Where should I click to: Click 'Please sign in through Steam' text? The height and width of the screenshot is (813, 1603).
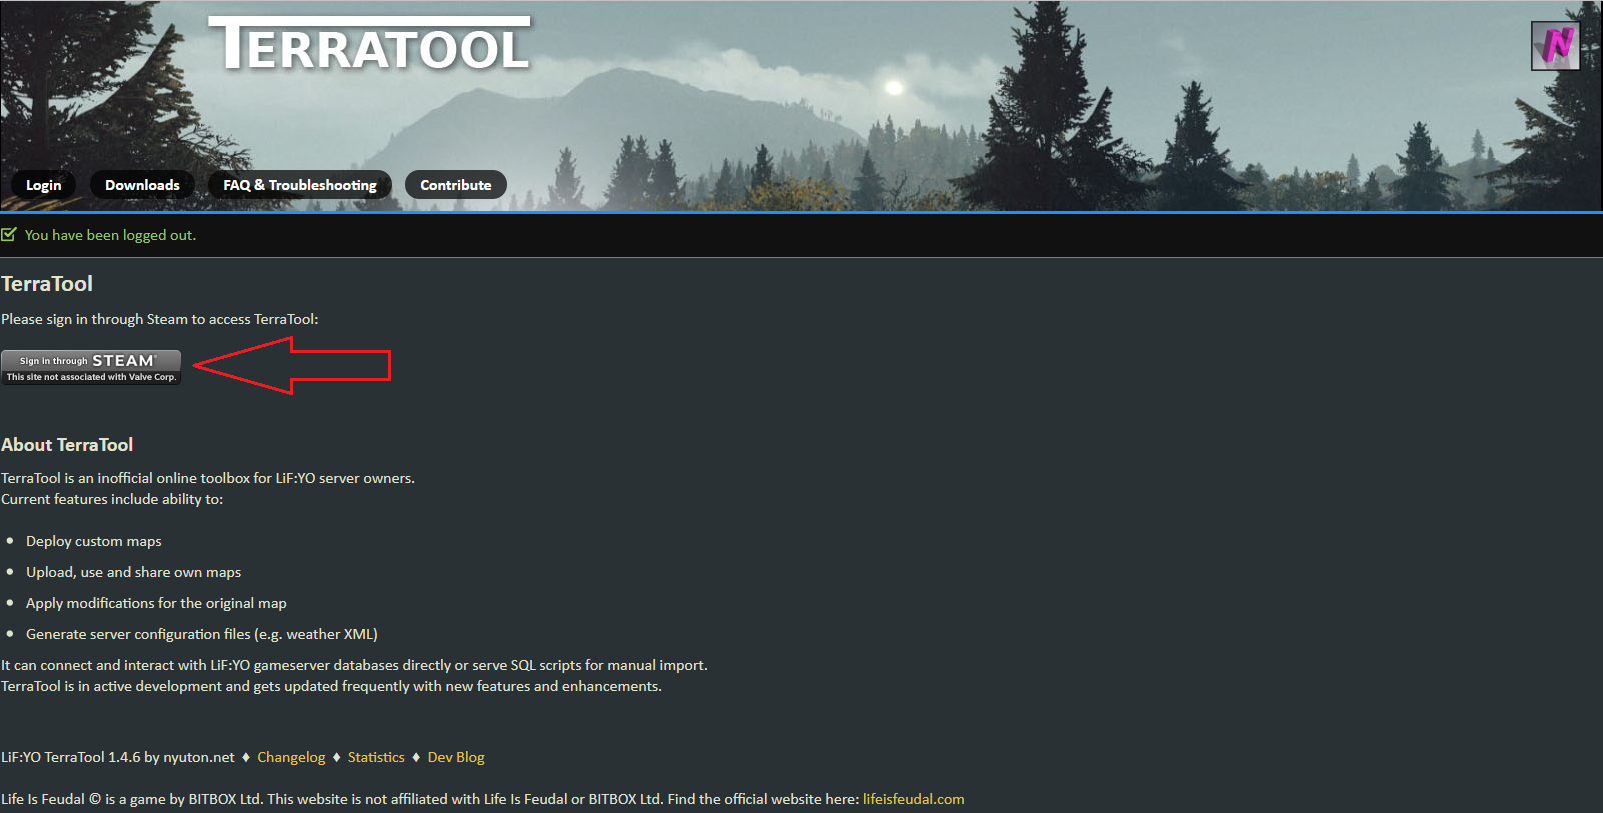coord(160,319)
